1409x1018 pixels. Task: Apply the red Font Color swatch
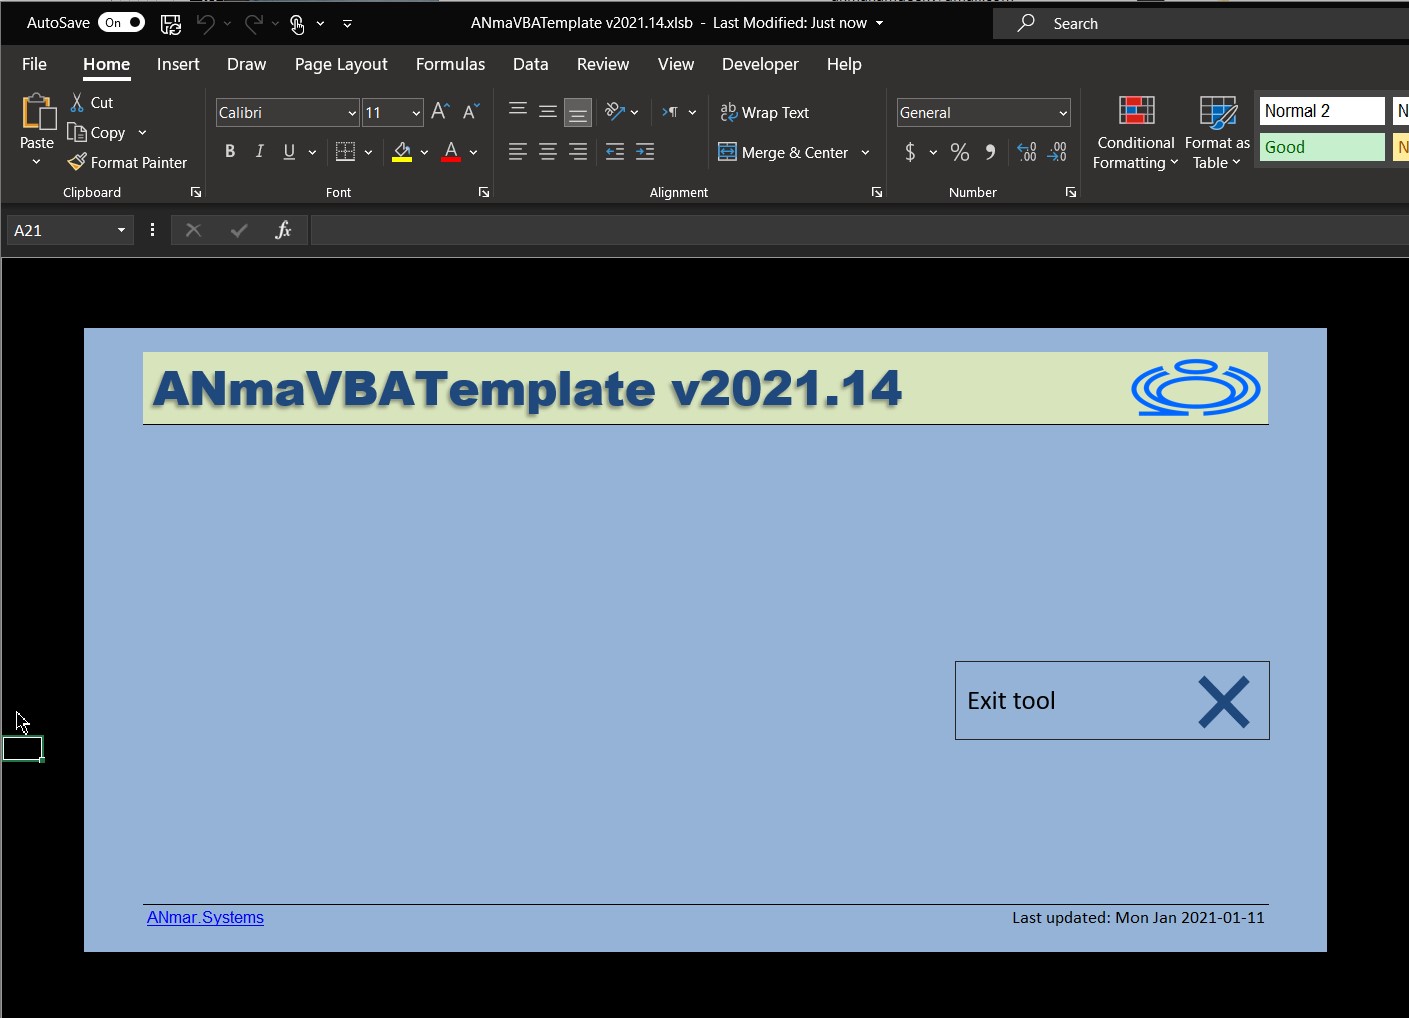click(x=451, y=152)
